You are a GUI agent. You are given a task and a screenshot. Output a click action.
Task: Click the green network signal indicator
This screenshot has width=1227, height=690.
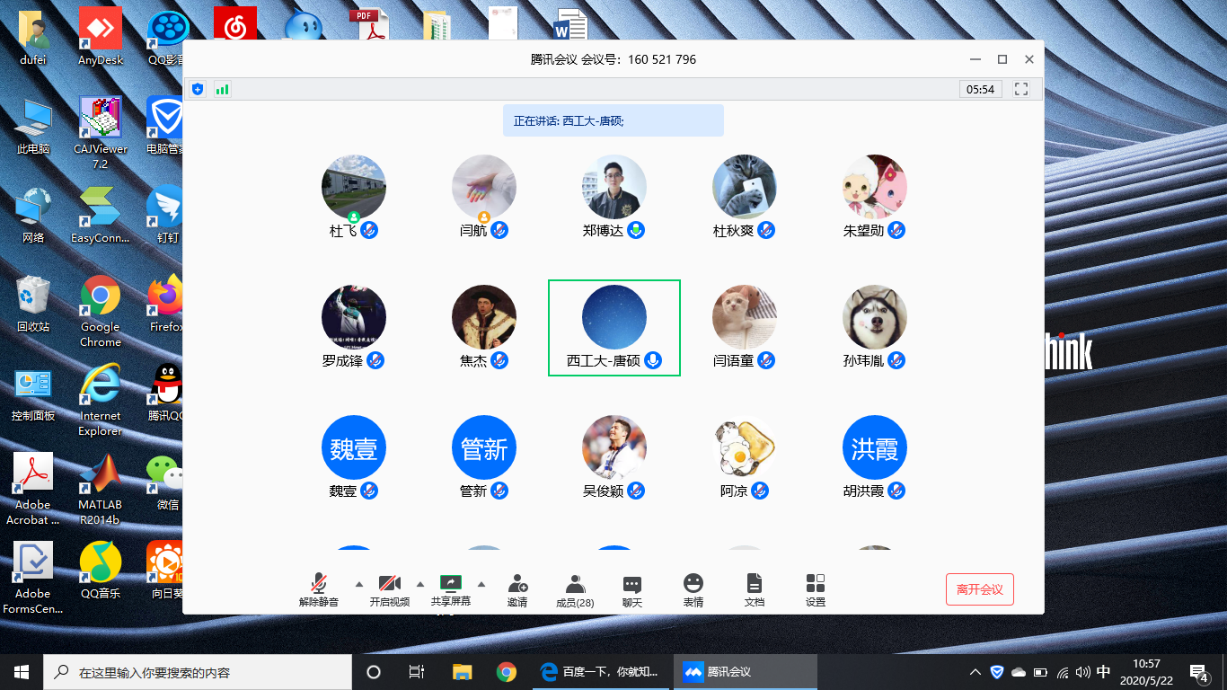click(x=222, y=89)
